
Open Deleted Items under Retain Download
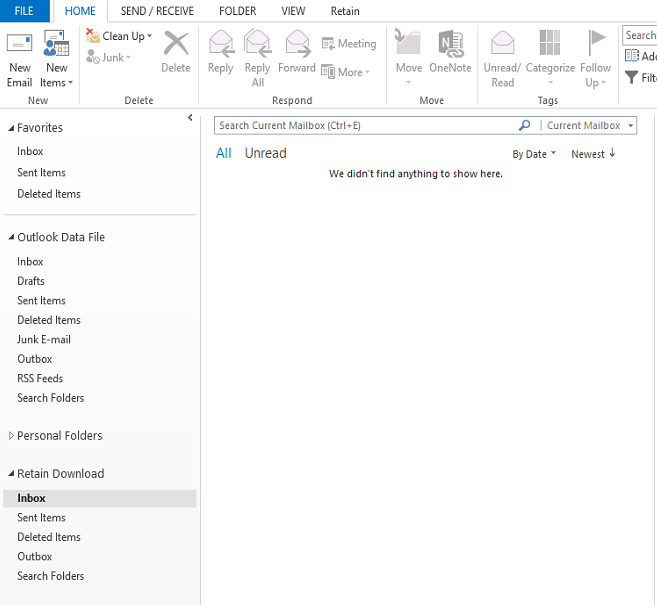point(49,537)
